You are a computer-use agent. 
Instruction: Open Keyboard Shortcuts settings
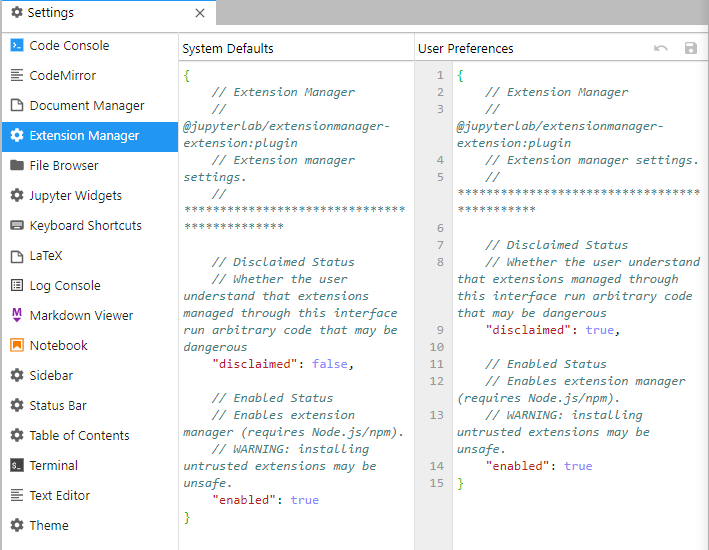[90, 225]
